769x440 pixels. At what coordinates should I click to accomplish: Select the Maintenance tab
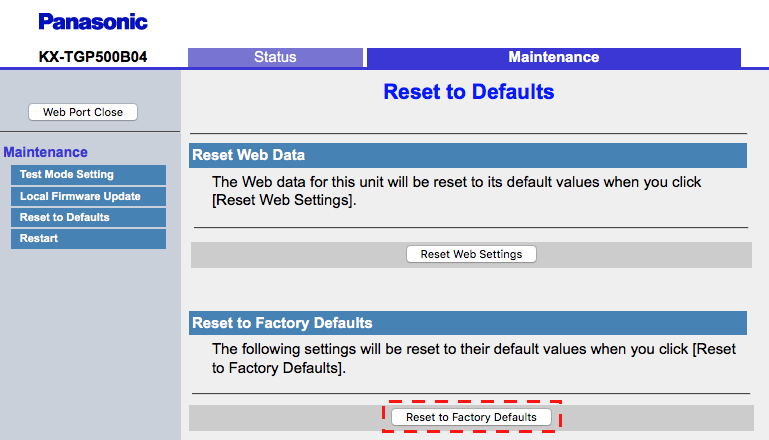554,57
